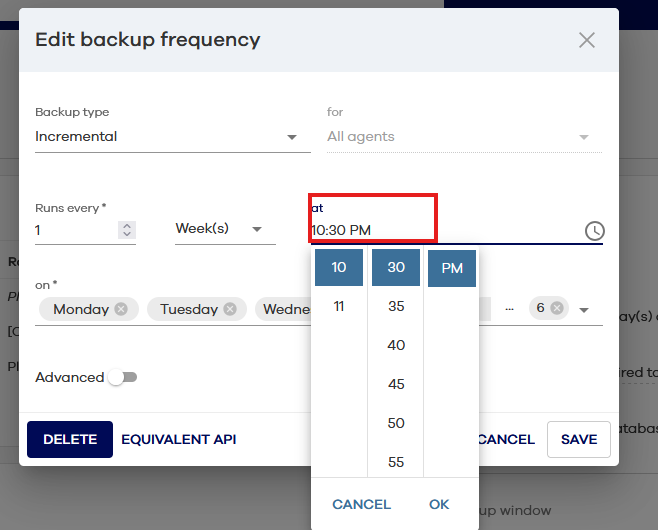Choose 35 minutes in time picker
The width and height of the screenshot is (658, 530).
(396, 306)
